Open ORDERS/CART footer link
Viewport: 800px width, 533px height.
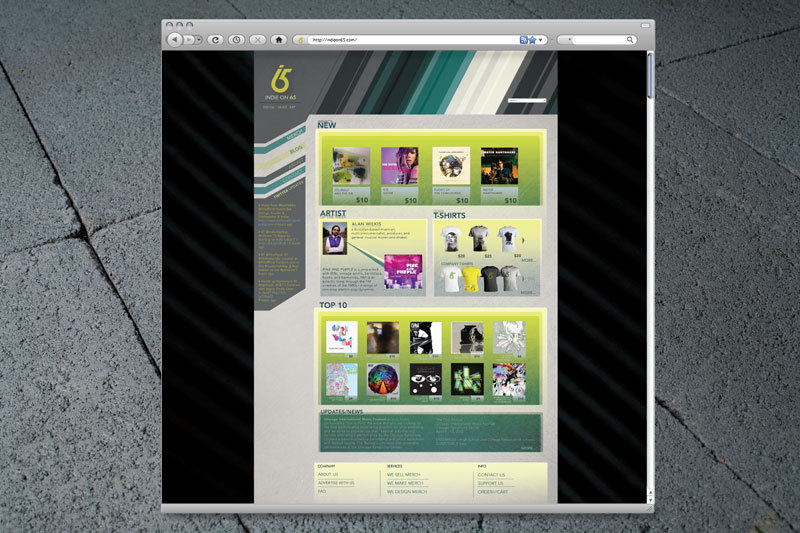(493, 492)
